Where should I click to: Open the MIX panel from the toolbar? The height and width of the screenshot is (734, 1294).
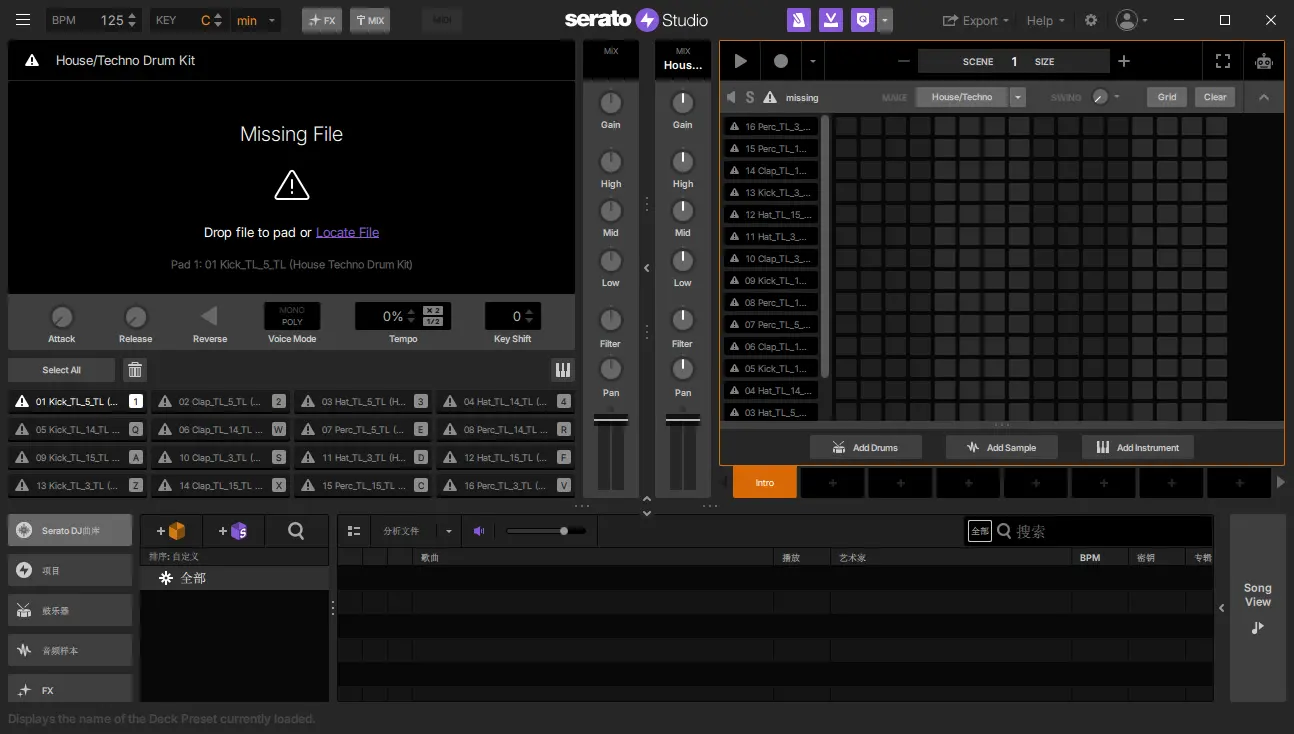click(x=370, y=20)
